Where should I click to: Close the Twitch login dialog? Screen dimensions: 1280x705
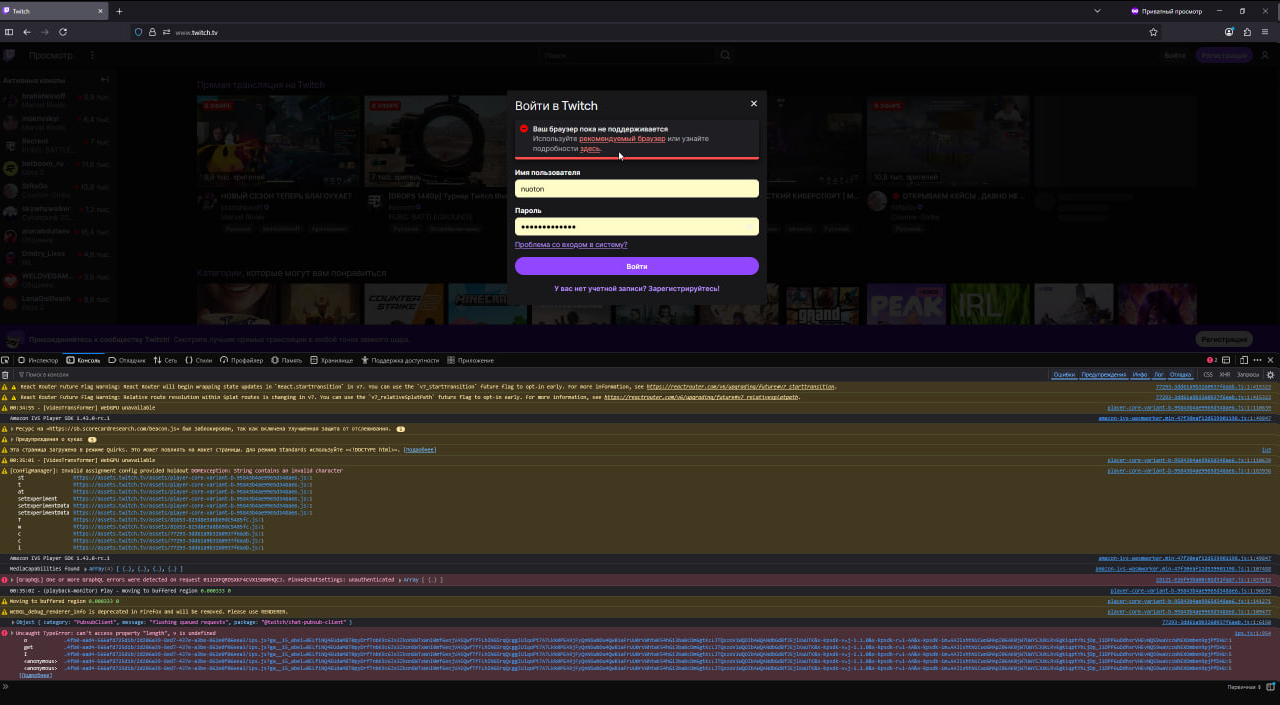(754, 103)
